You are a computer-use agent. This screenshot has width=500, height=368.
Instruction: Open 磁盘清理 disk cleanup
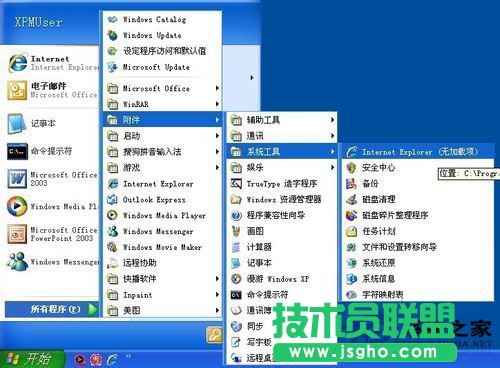(x=418, y=199)
